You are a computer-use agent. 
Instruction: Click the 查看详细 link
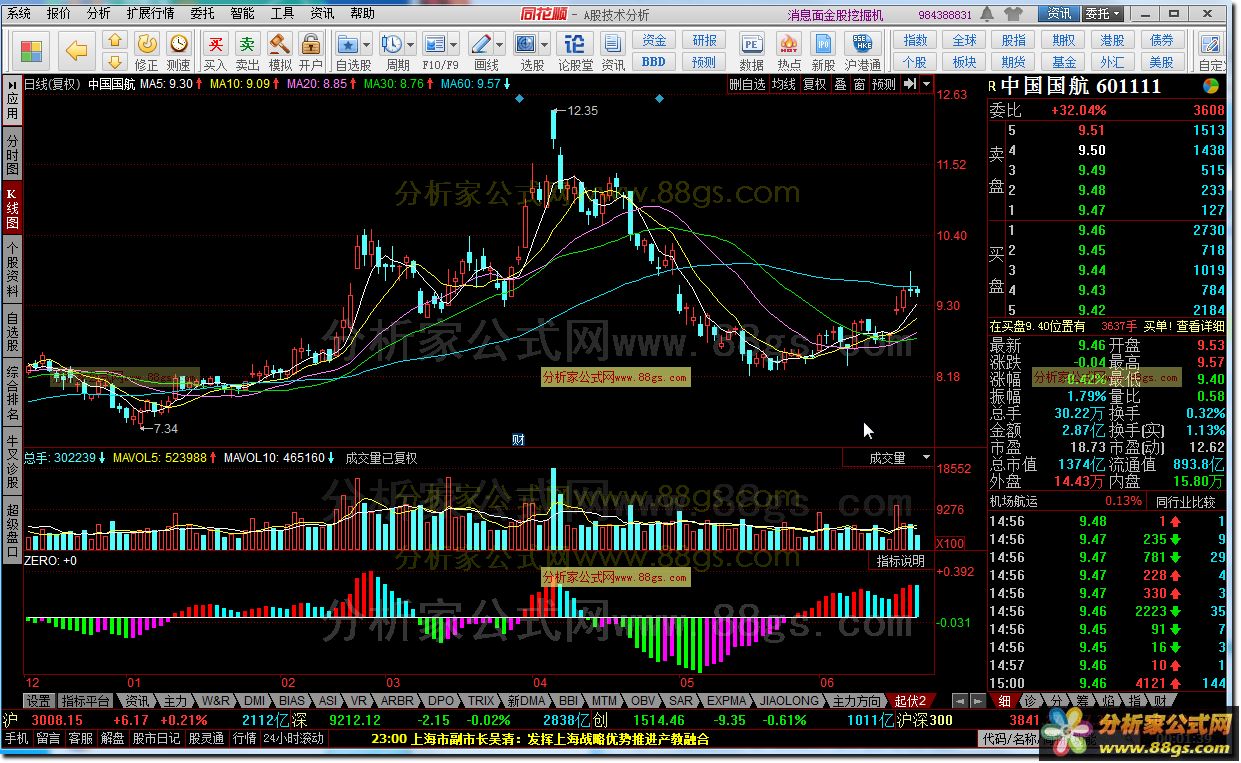(1199, 325)
